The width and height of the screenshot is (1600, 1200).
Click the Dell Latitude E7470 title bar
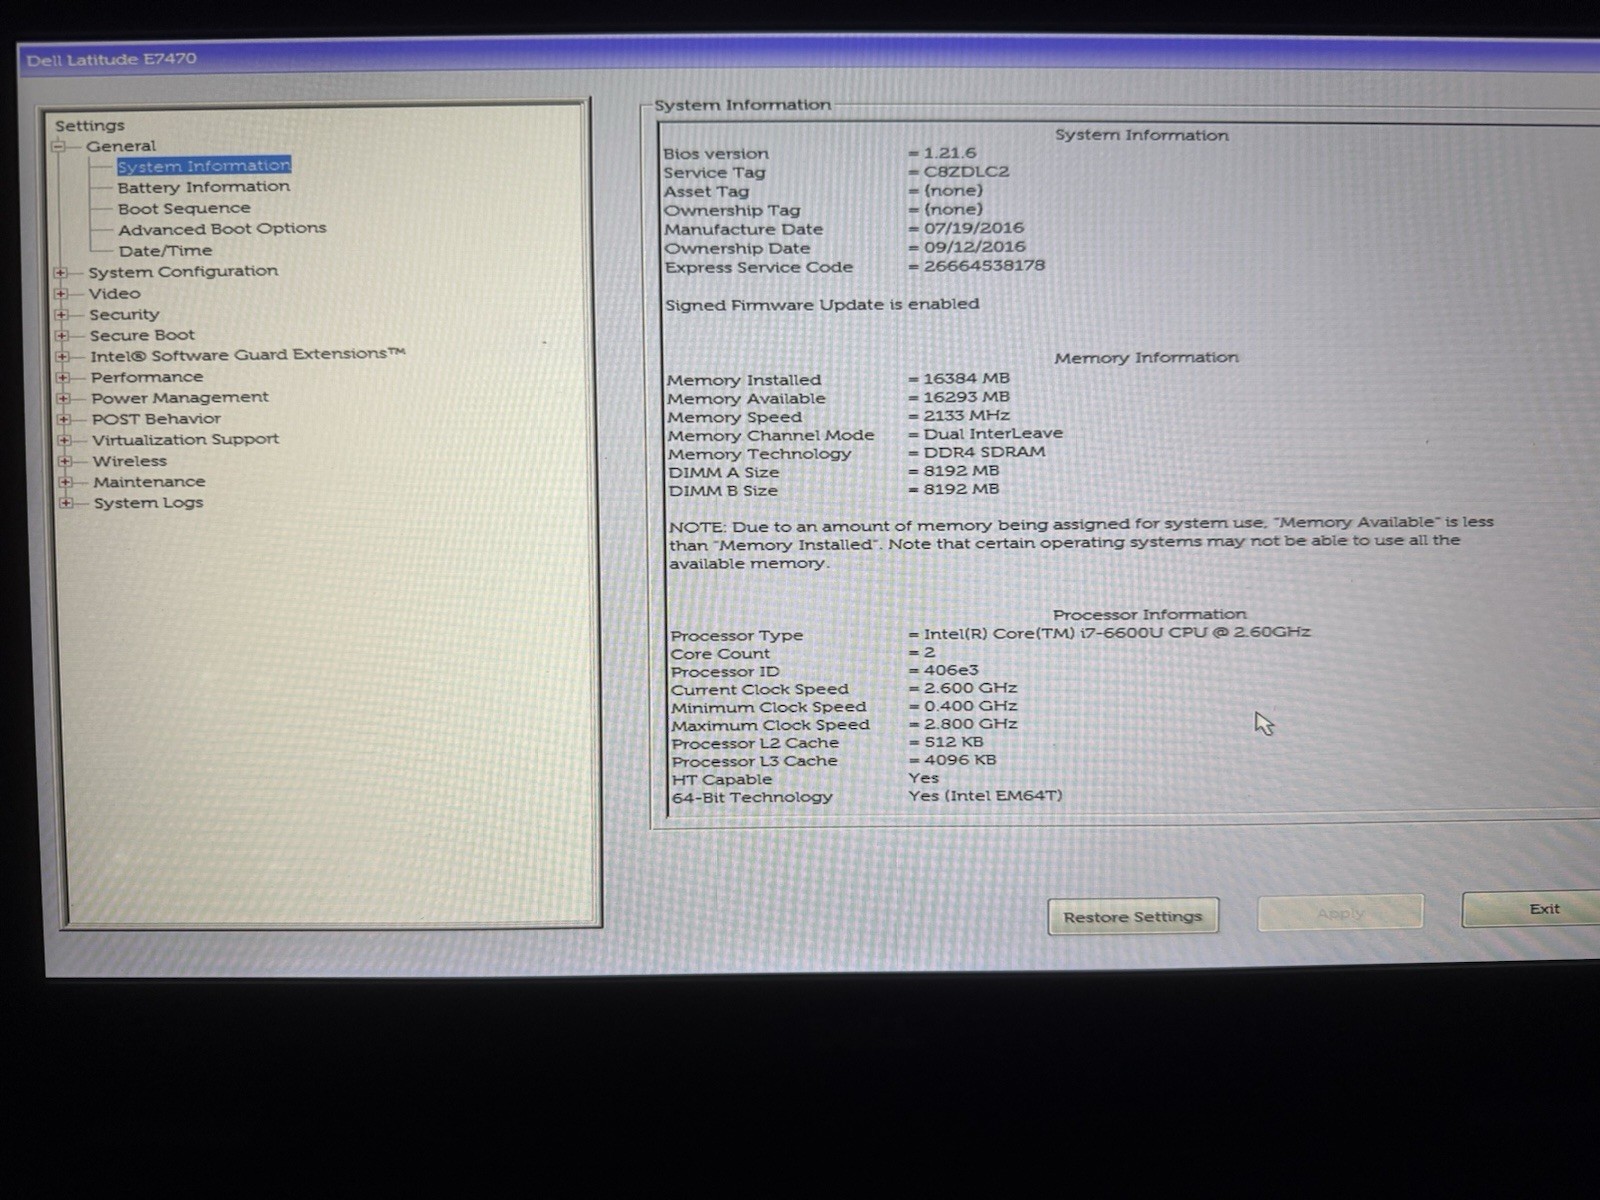810,58
